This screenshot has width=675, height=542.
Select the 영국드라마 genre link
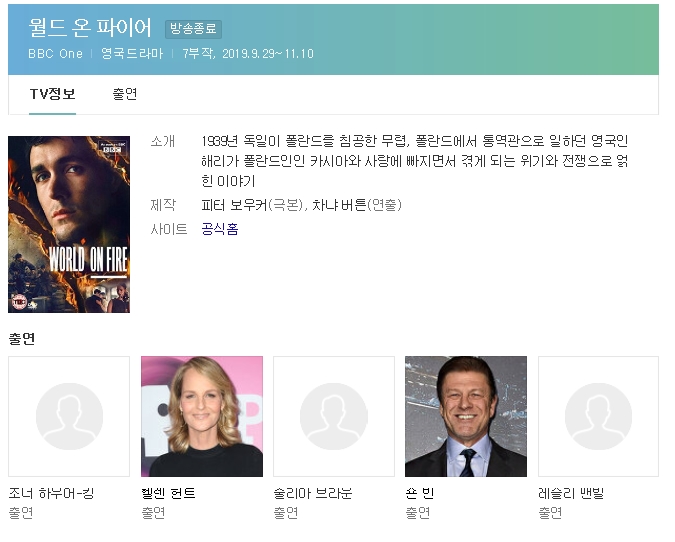pos(132,54)
